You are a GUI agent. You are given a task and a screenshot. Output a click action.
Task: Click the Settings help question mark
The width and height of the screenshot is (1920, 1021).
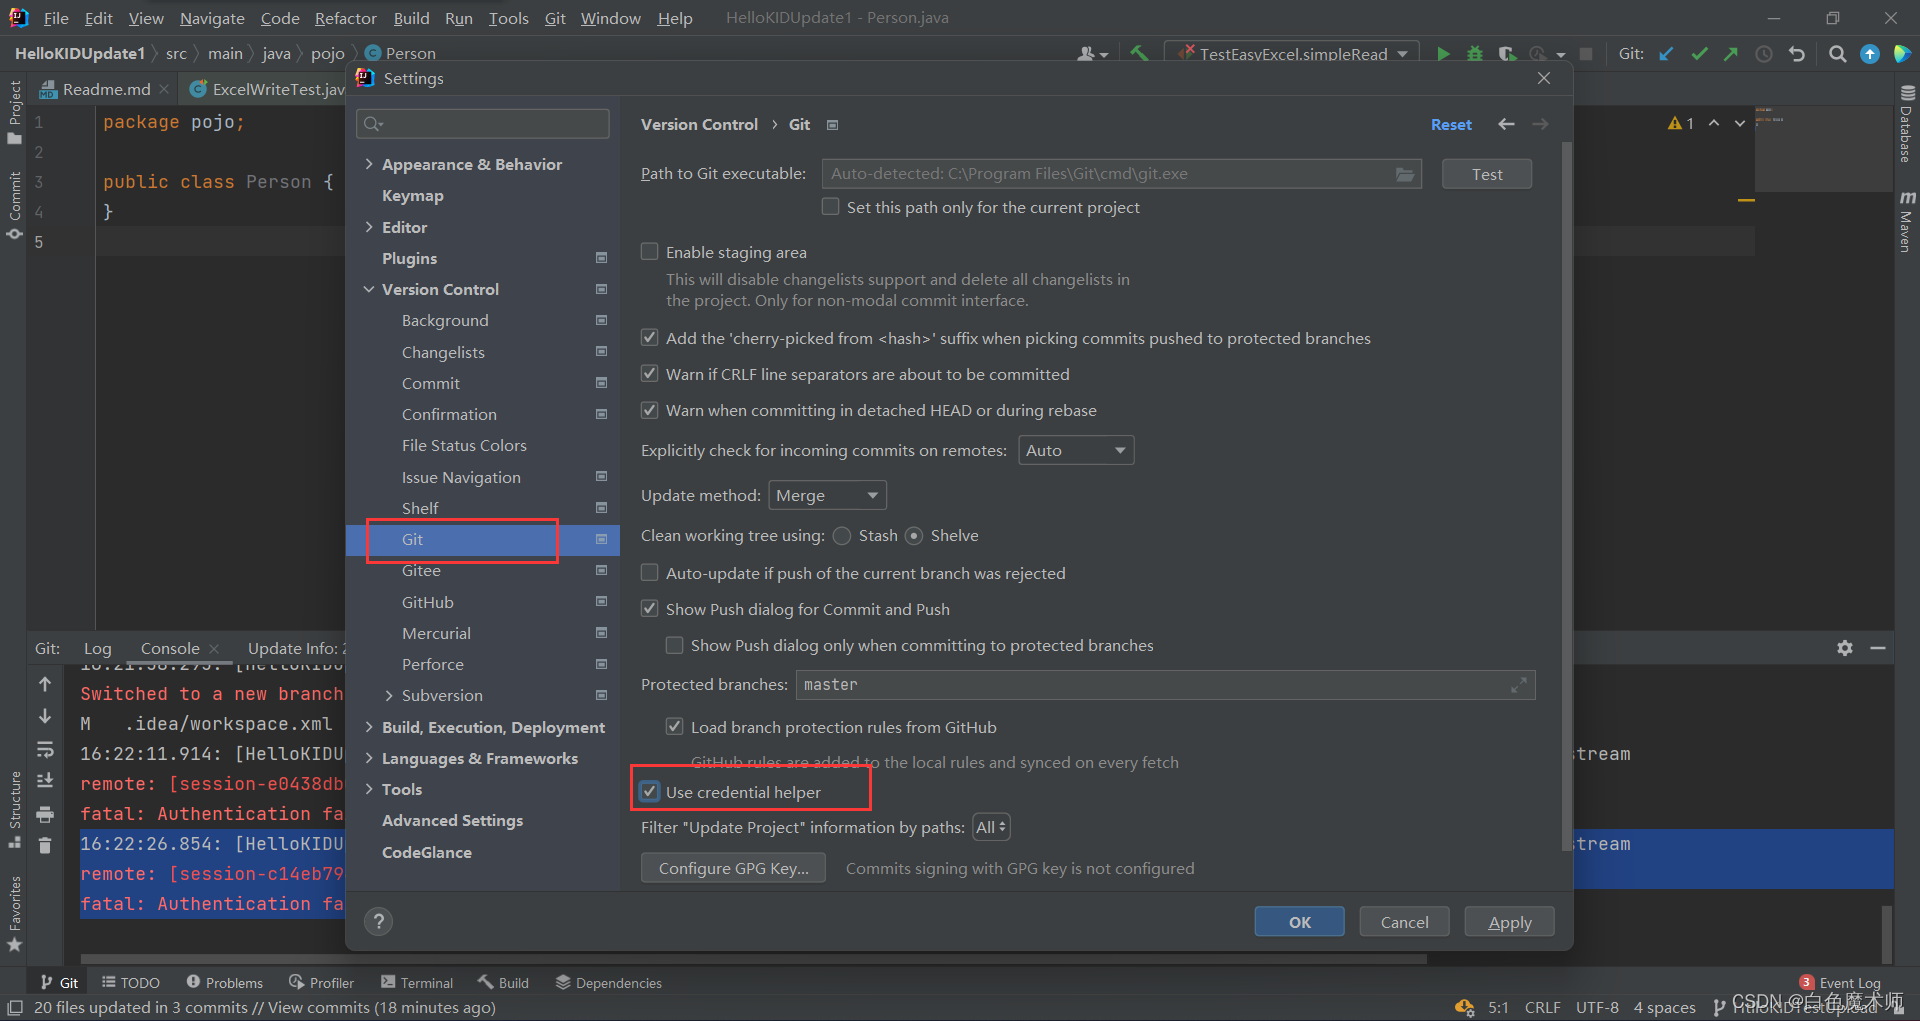click(378, 922)
